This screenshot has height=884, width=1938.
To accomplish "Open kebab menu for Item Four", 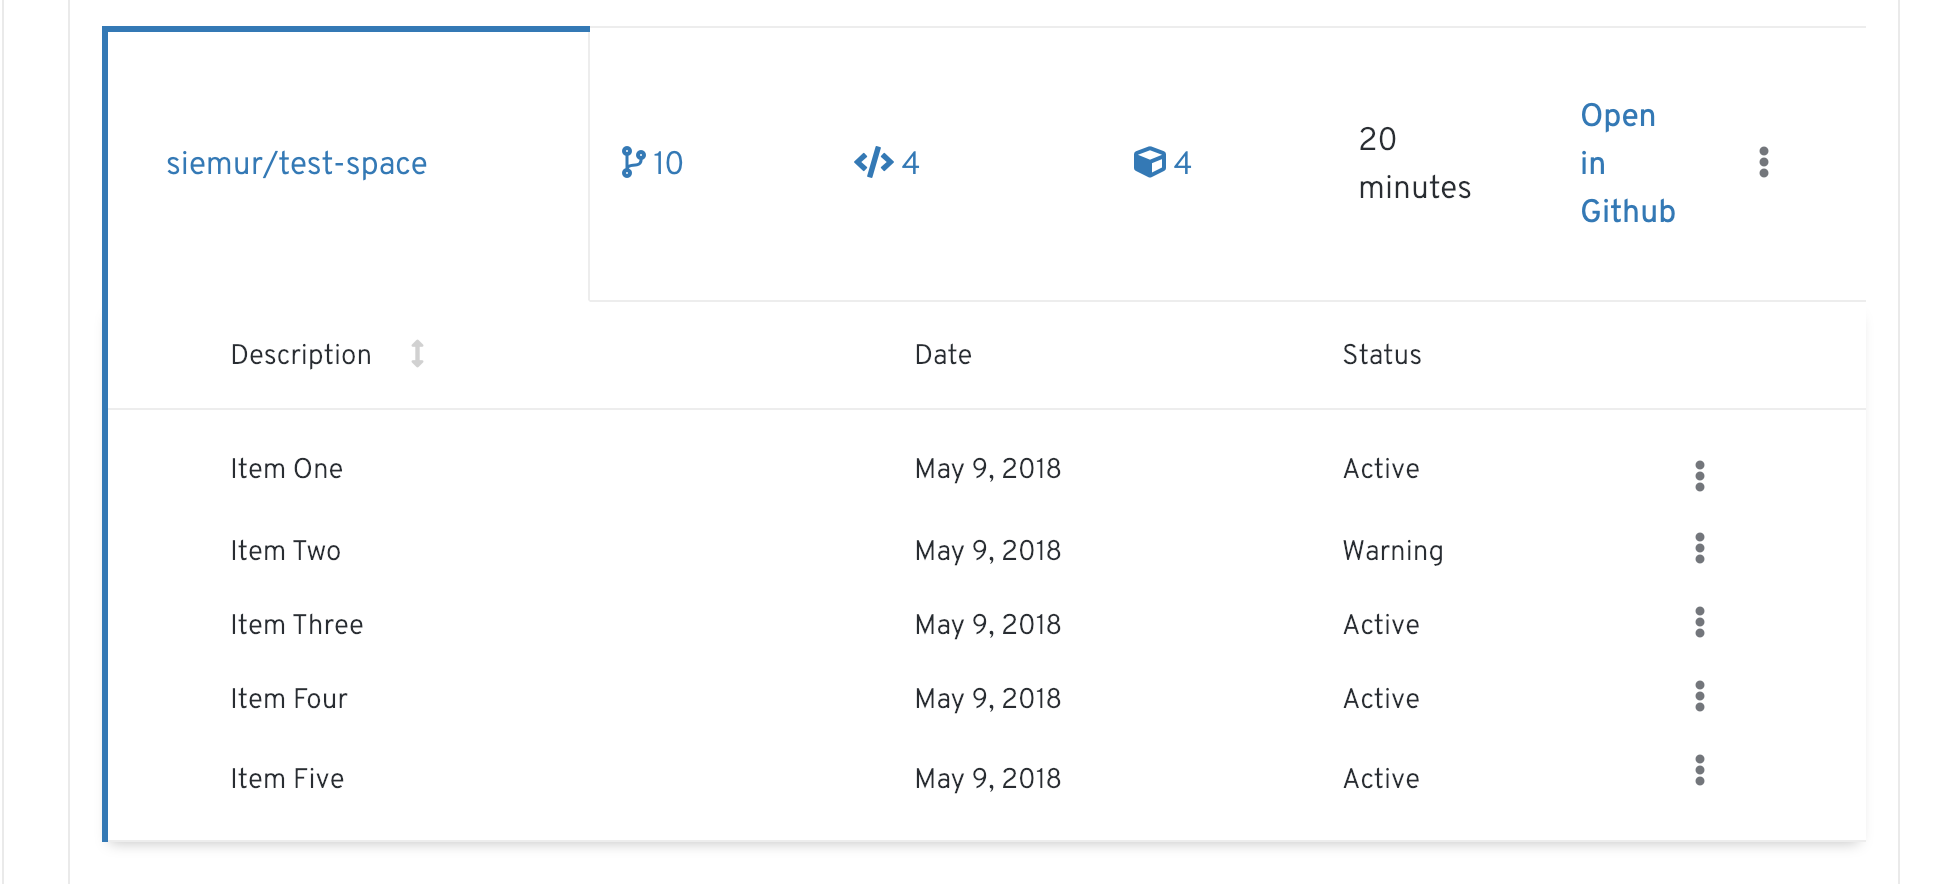I will pos(1699,696).
